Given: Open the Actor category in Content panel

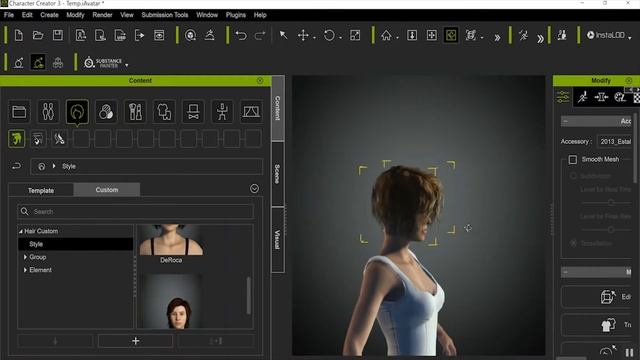Looking at the screenshot, I should pyautogui.click(x=48, y=111).
